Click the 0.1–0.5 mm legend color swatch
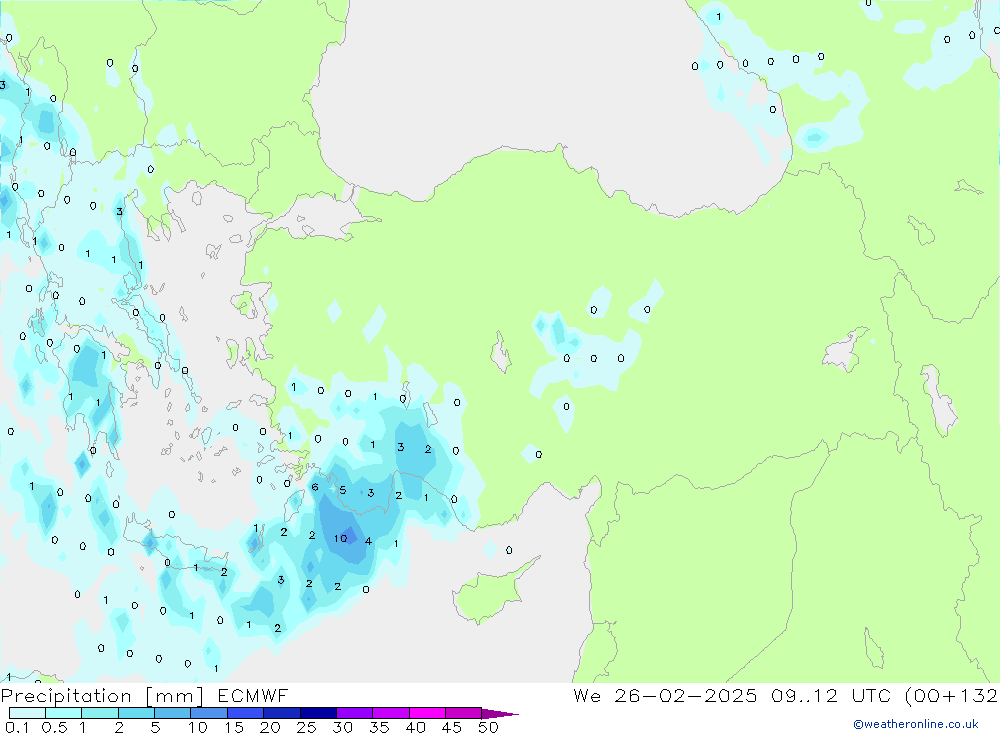Screen dimensions: 1000x733 [27, 713]
